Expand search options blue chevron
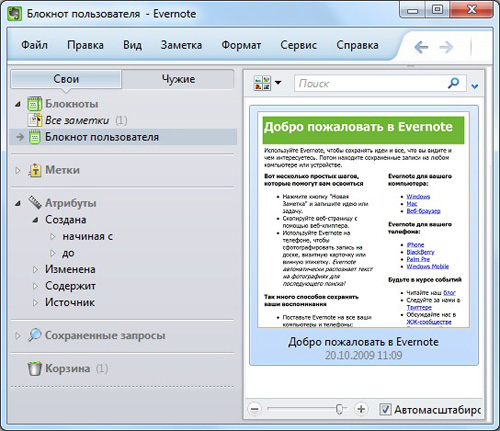Image resolution: width=500 pixels, height=431 pixels. [x=475, y=86]
